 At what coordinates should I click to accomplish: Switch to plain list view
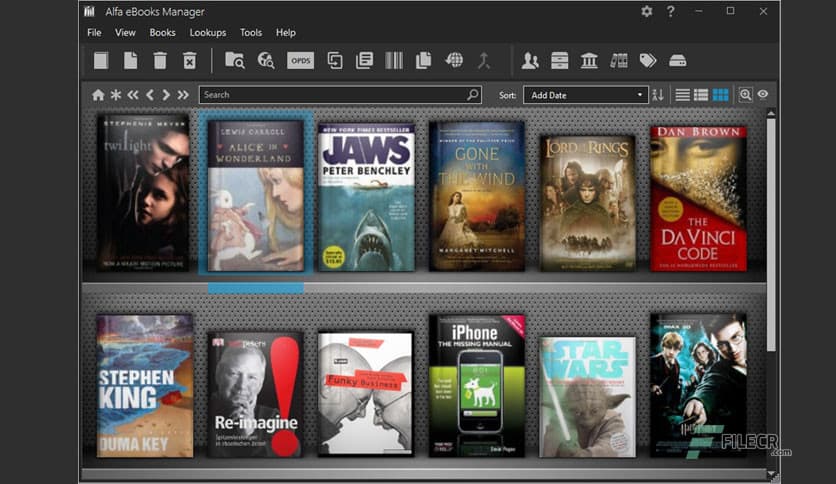[x=682, y=95]
